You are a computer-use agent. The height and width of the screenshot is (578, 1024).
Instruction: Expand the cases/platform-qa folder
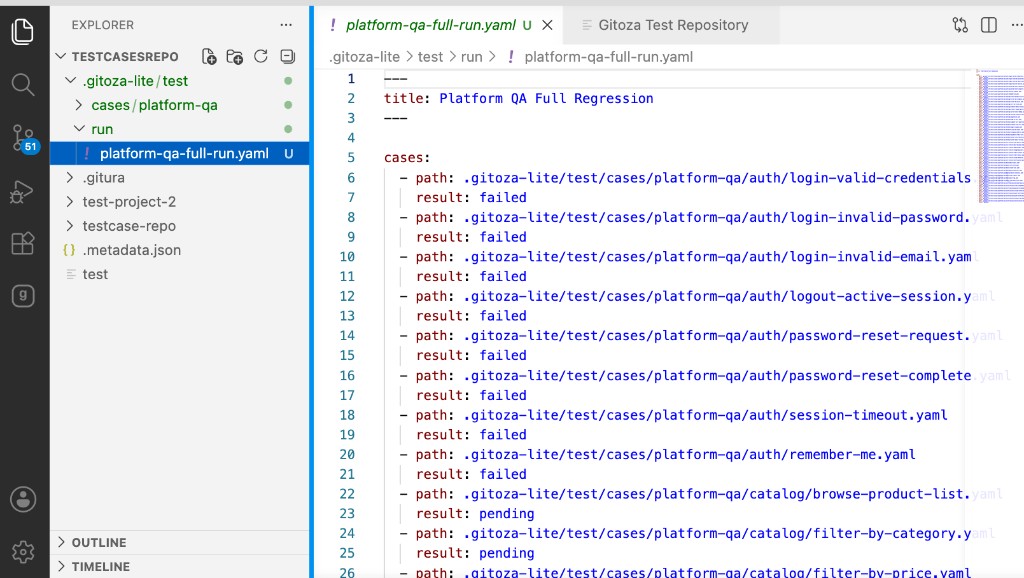coord(79,104)
